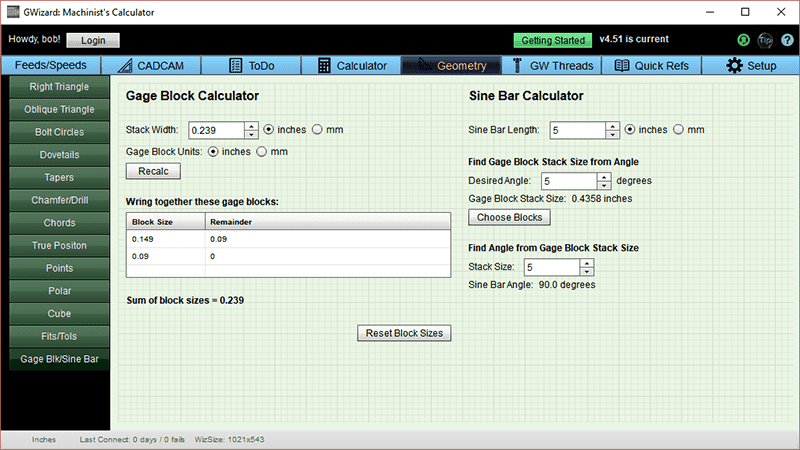The width and height of the screenshot is (800, 450).
Task: Open the Cube calculator
Action: [59, 314]
